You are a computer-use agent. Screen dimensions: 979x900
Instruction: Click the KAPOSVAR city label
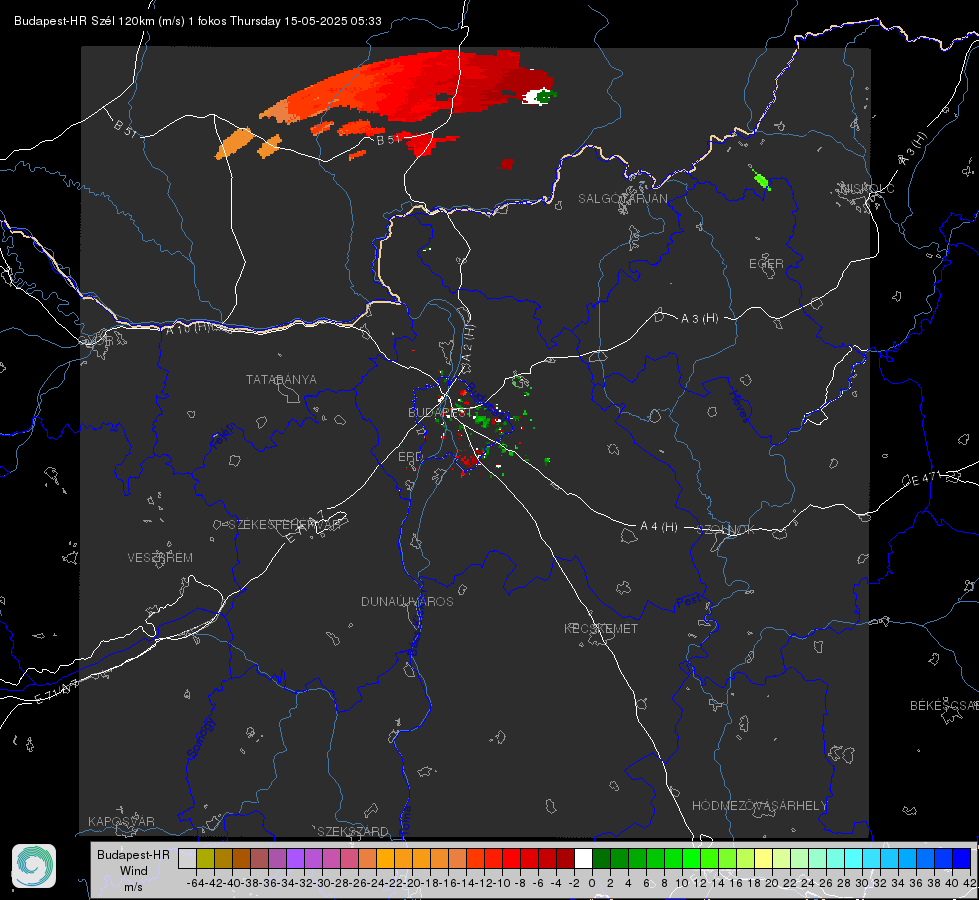tap(121, 821)
